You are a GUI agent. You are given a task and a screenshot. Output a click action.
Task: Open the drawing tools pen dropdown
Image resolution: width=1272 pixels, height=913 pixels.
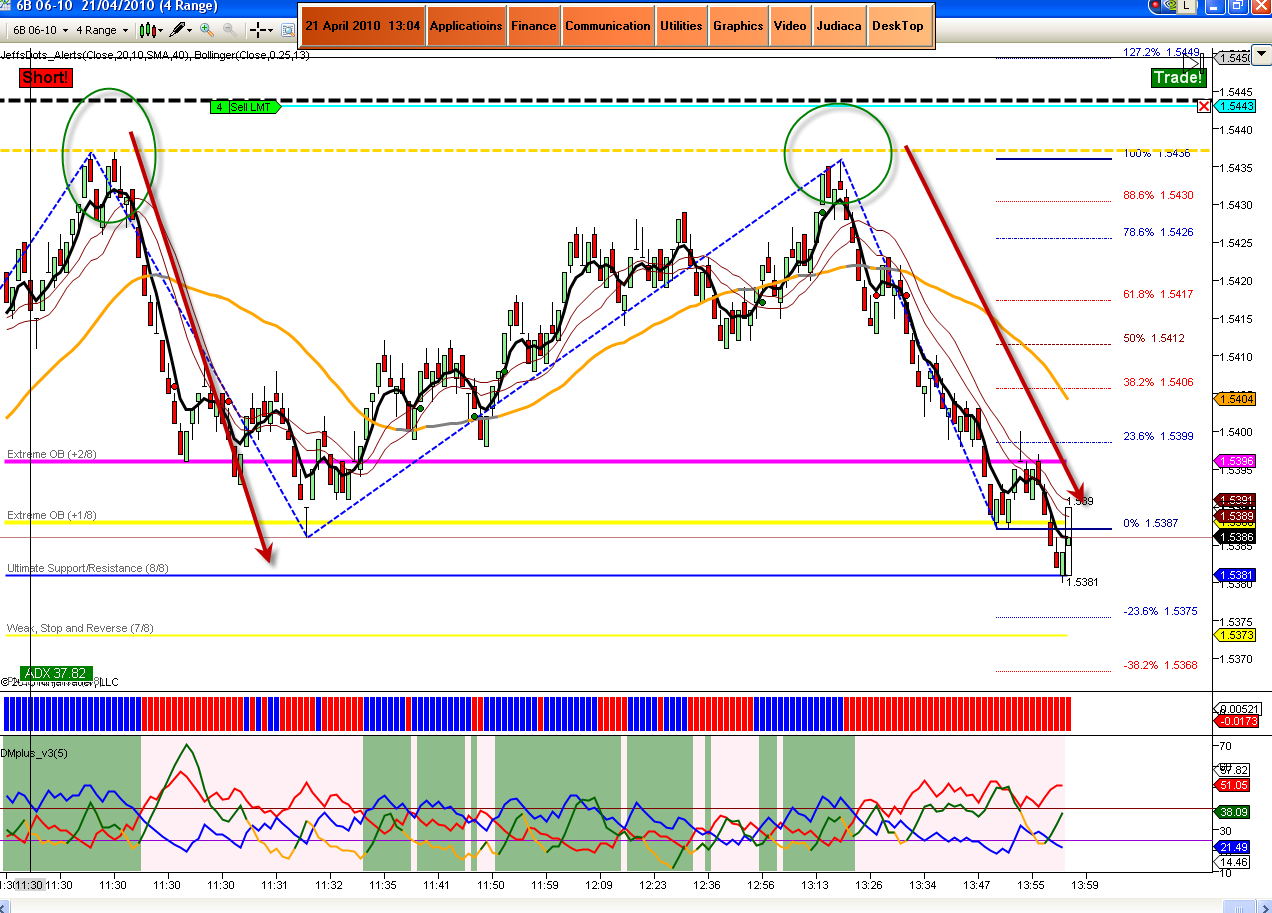(181, 30)
